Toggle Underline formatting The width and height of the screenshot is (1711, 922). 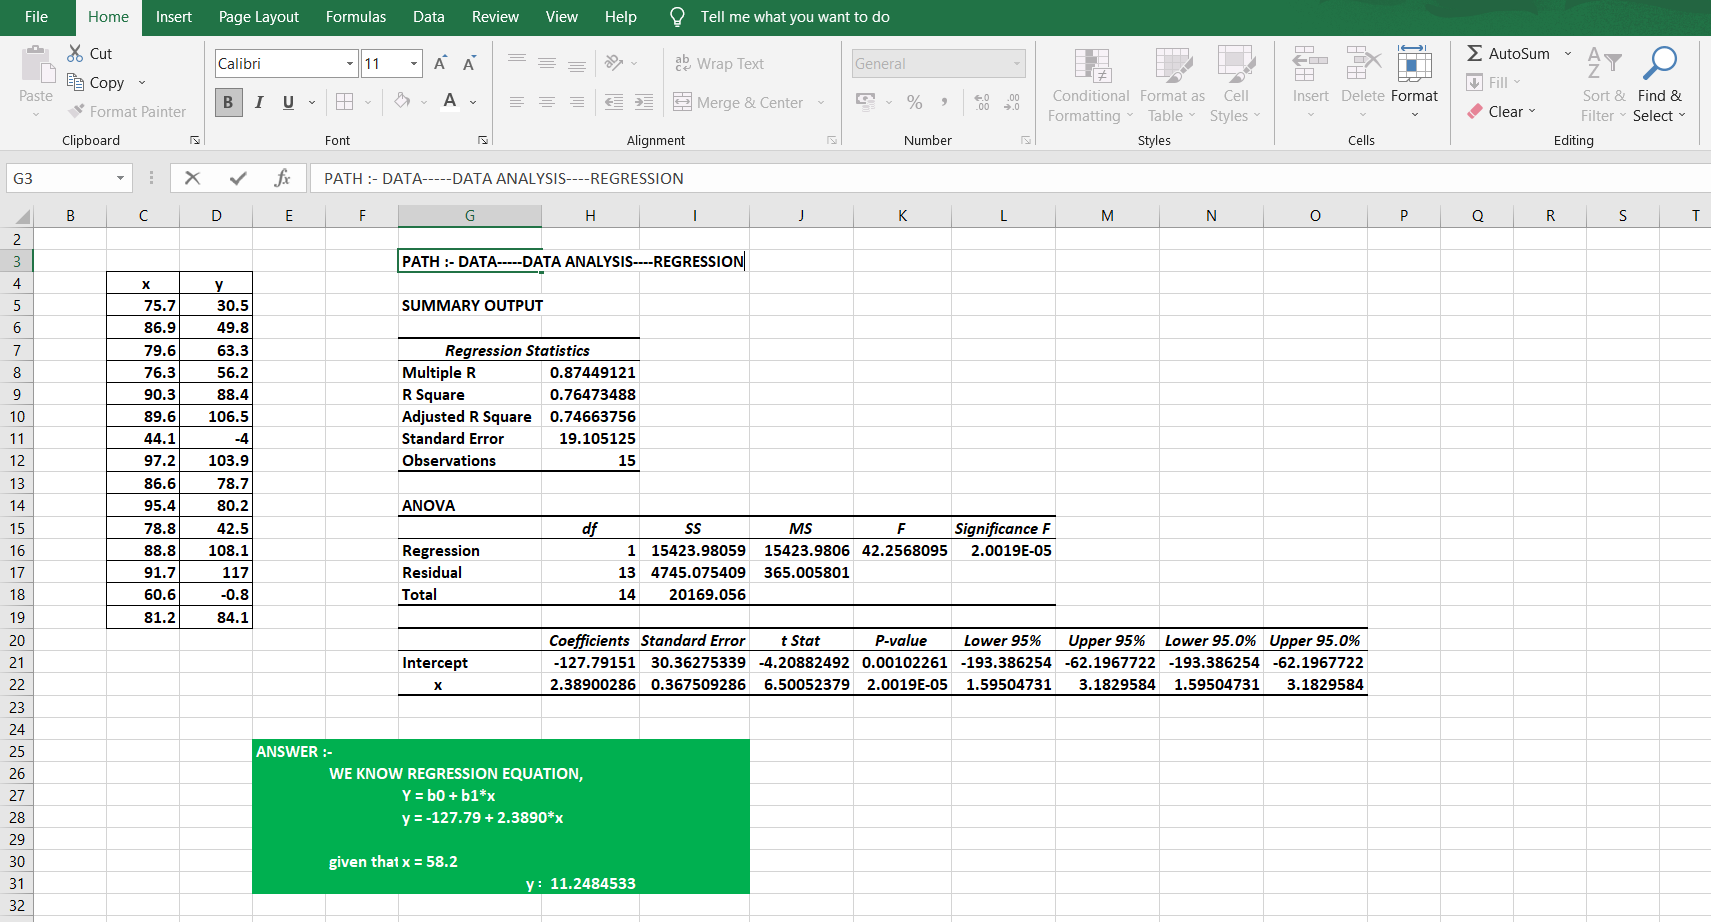[x=288, y=102]
